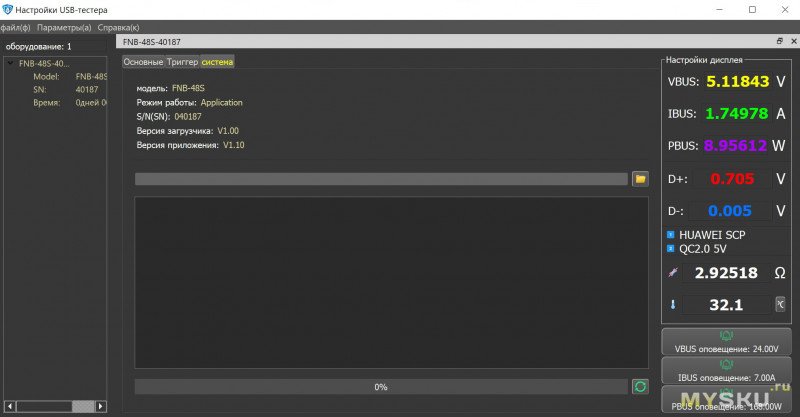Open the Файл menu

coord(16,27)
